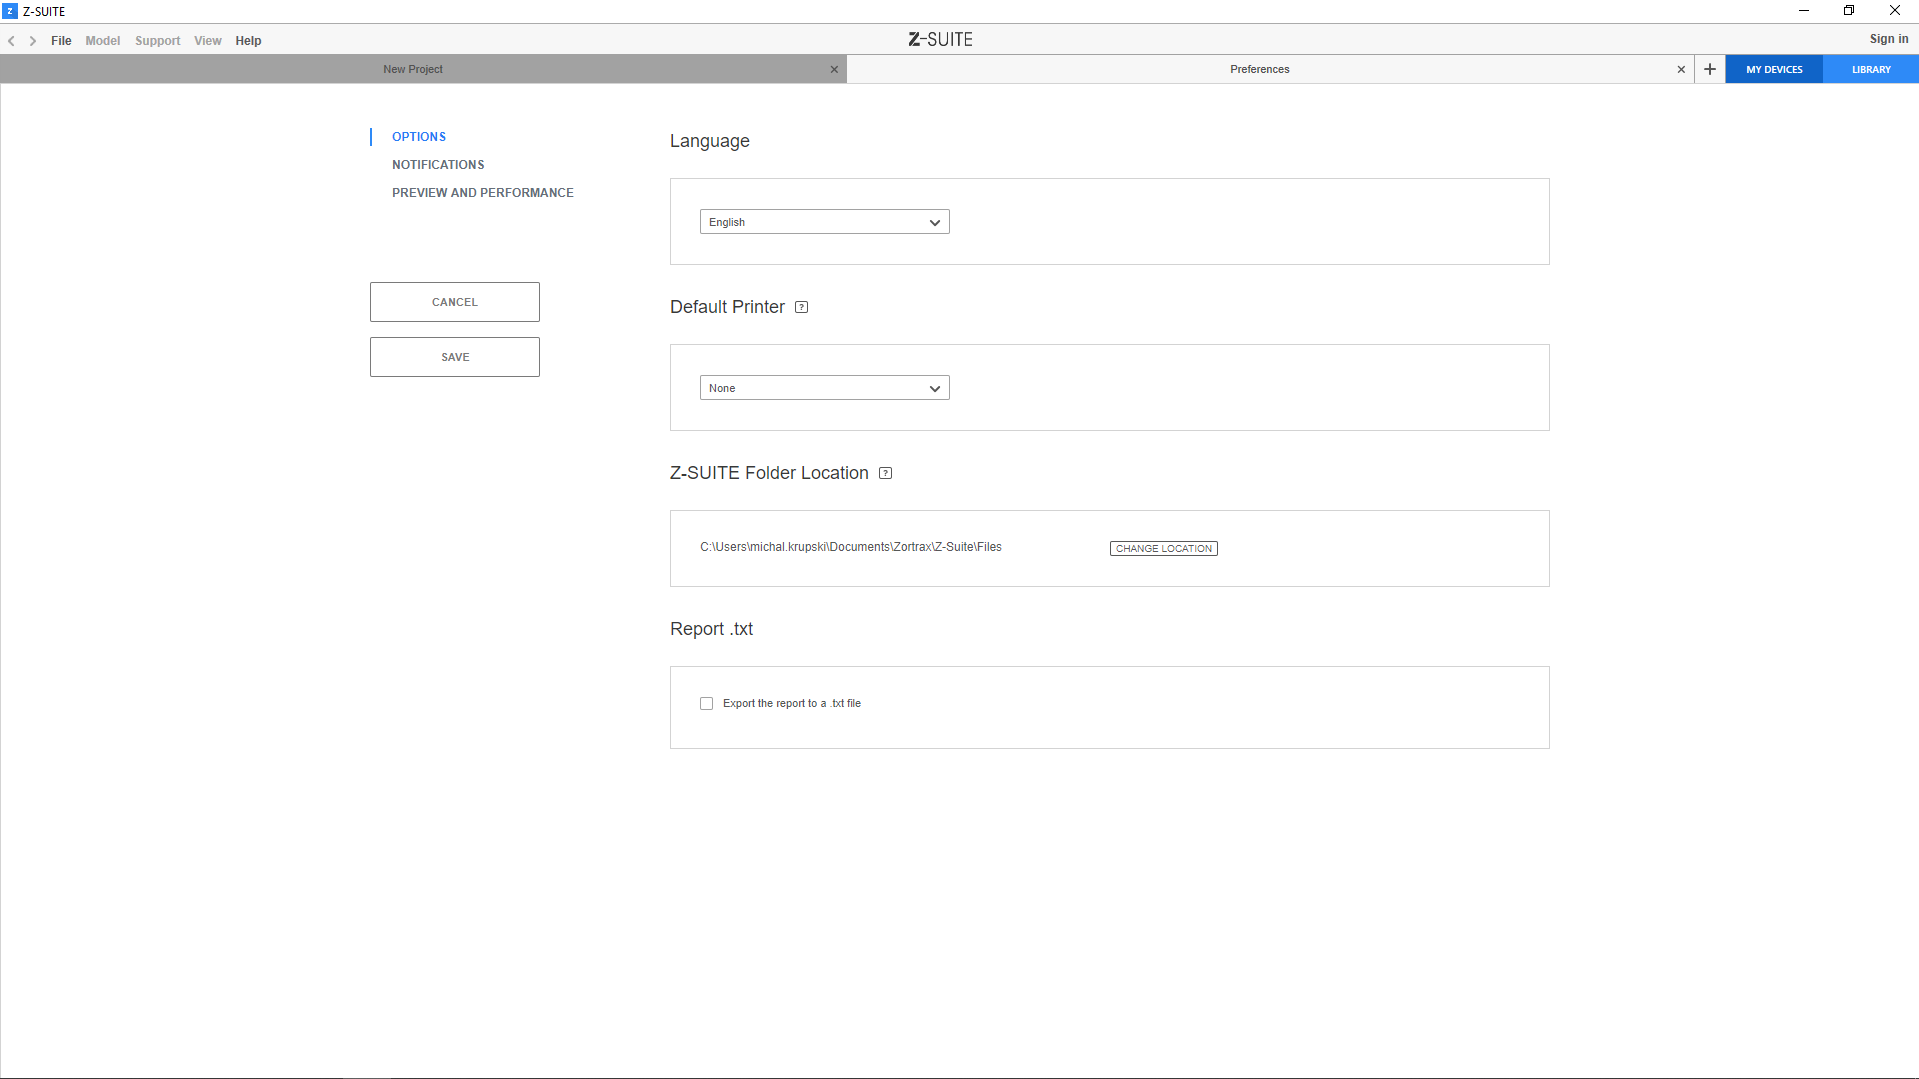Image resolution: width=1919 pixels, height=1079 pixels.
Task: Select the Notifications settings section
Action: [438, 165]
